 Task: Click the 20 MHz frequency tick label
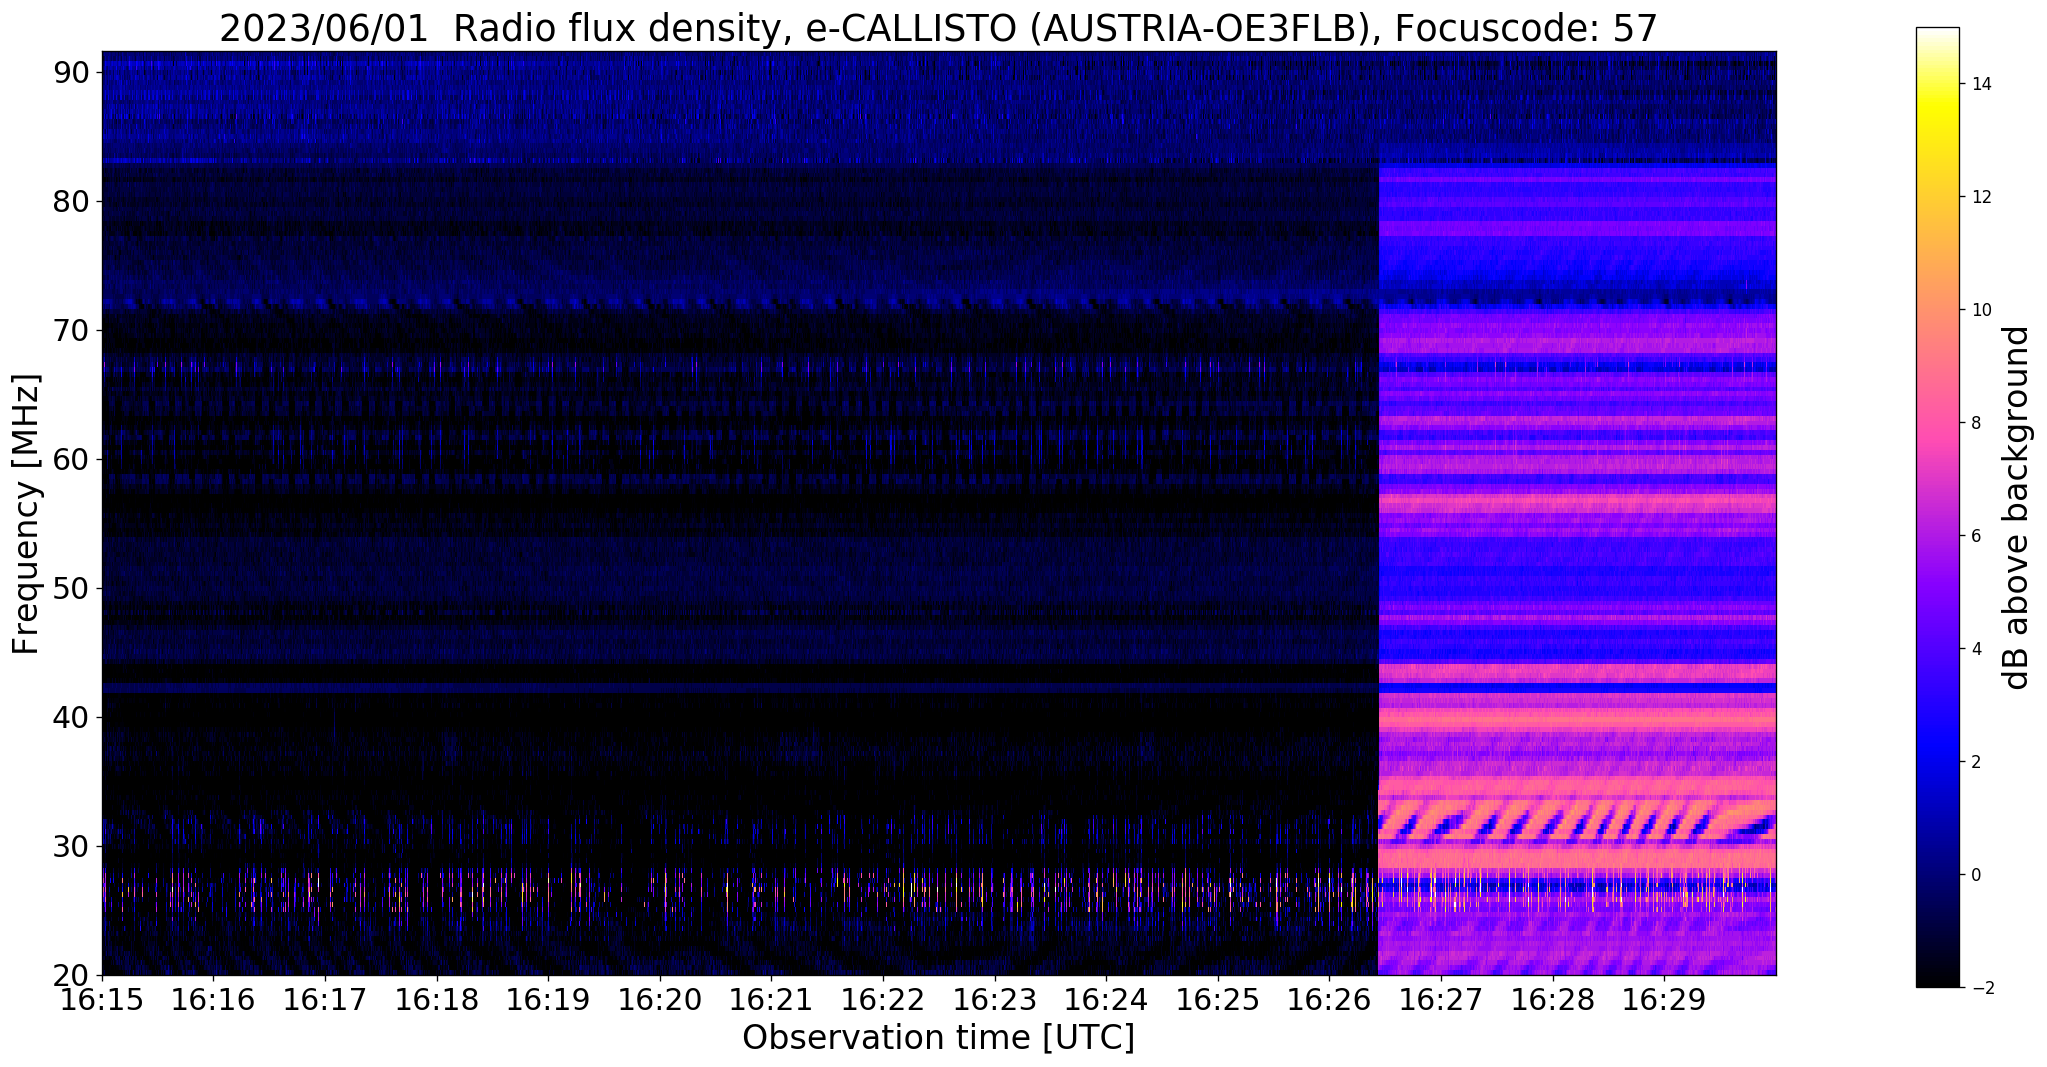71,976
